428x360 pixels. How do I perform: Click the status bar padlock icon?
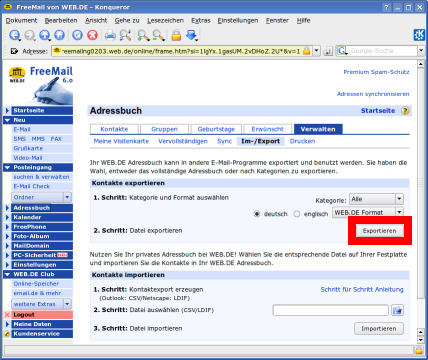(x=419, y=350)
